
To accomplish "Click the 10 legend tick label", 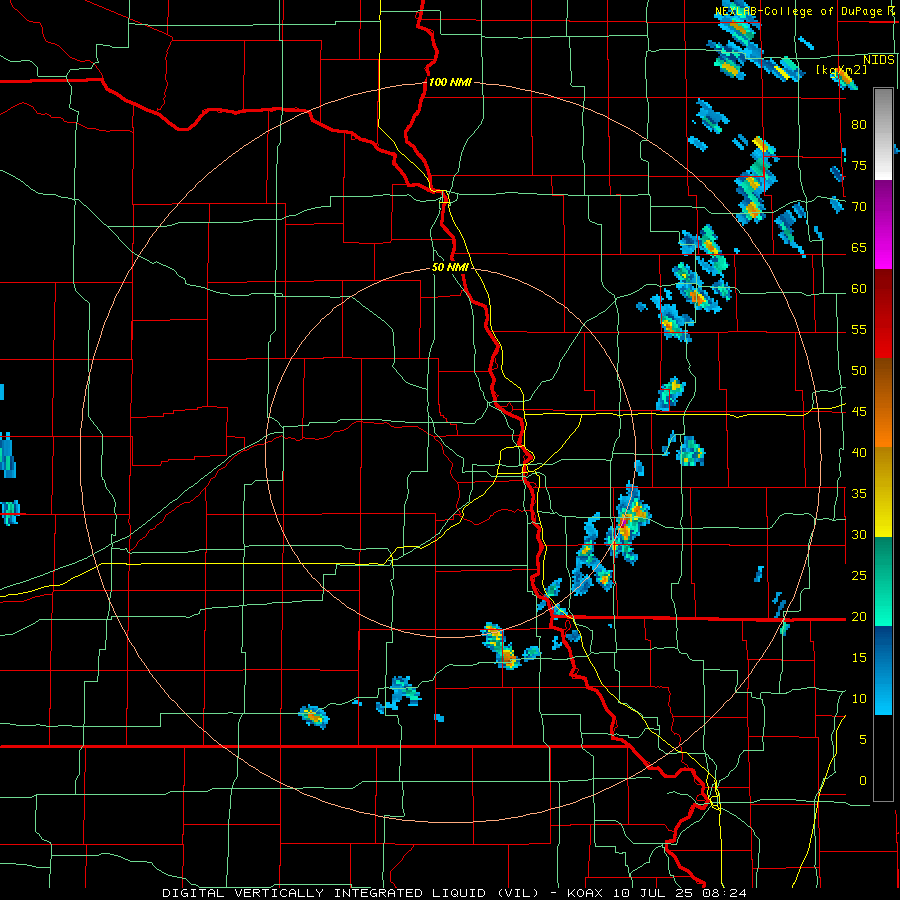I will click(x=859, y=699).
